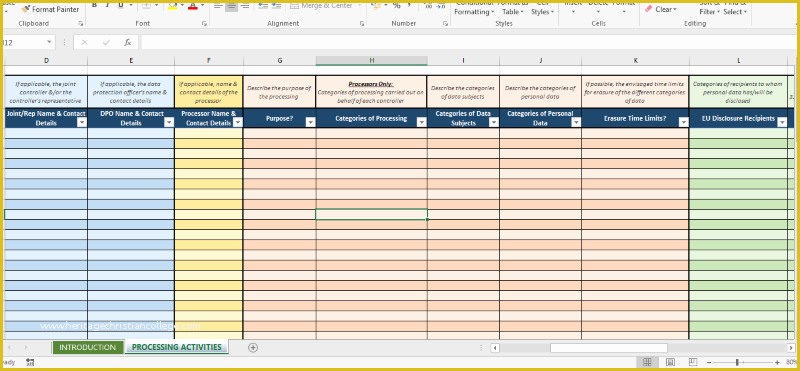The height and width of the screenshot is (371, 800).
Task: Open Find & Select menu
Action: [x=735, y=8]
